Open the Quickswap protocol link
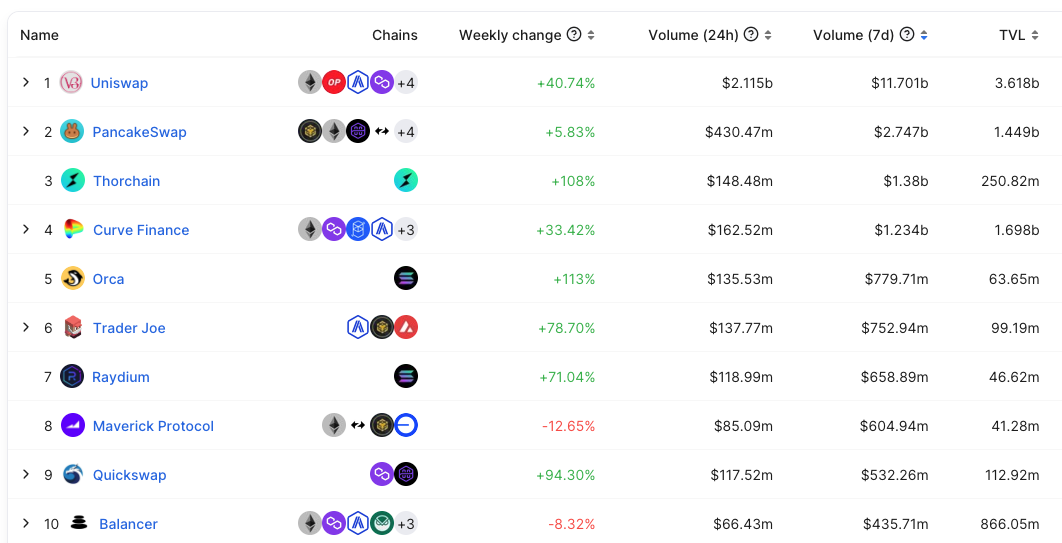This screenshot has width=1062, height=543. (x=129, y=475)
